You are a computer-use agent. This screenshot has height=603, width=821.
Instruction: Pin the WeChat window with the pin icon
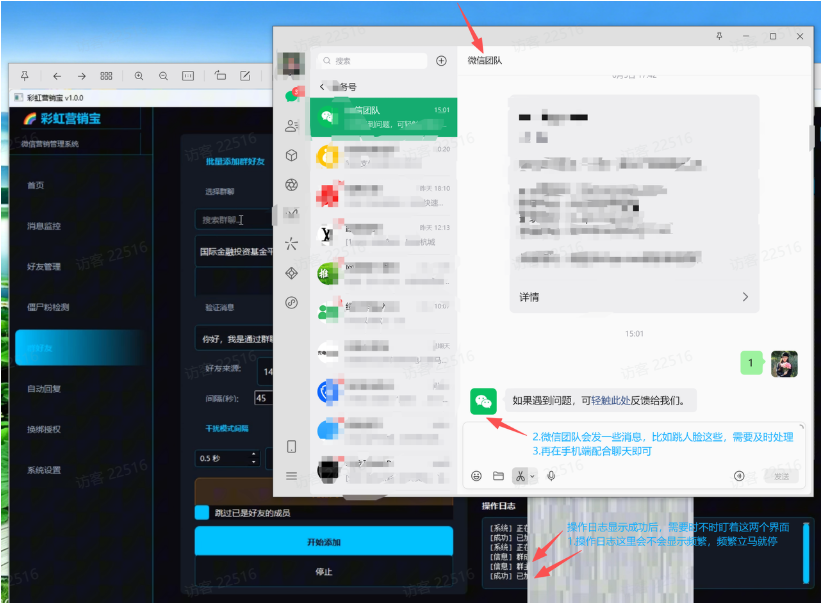coord(719,36)
